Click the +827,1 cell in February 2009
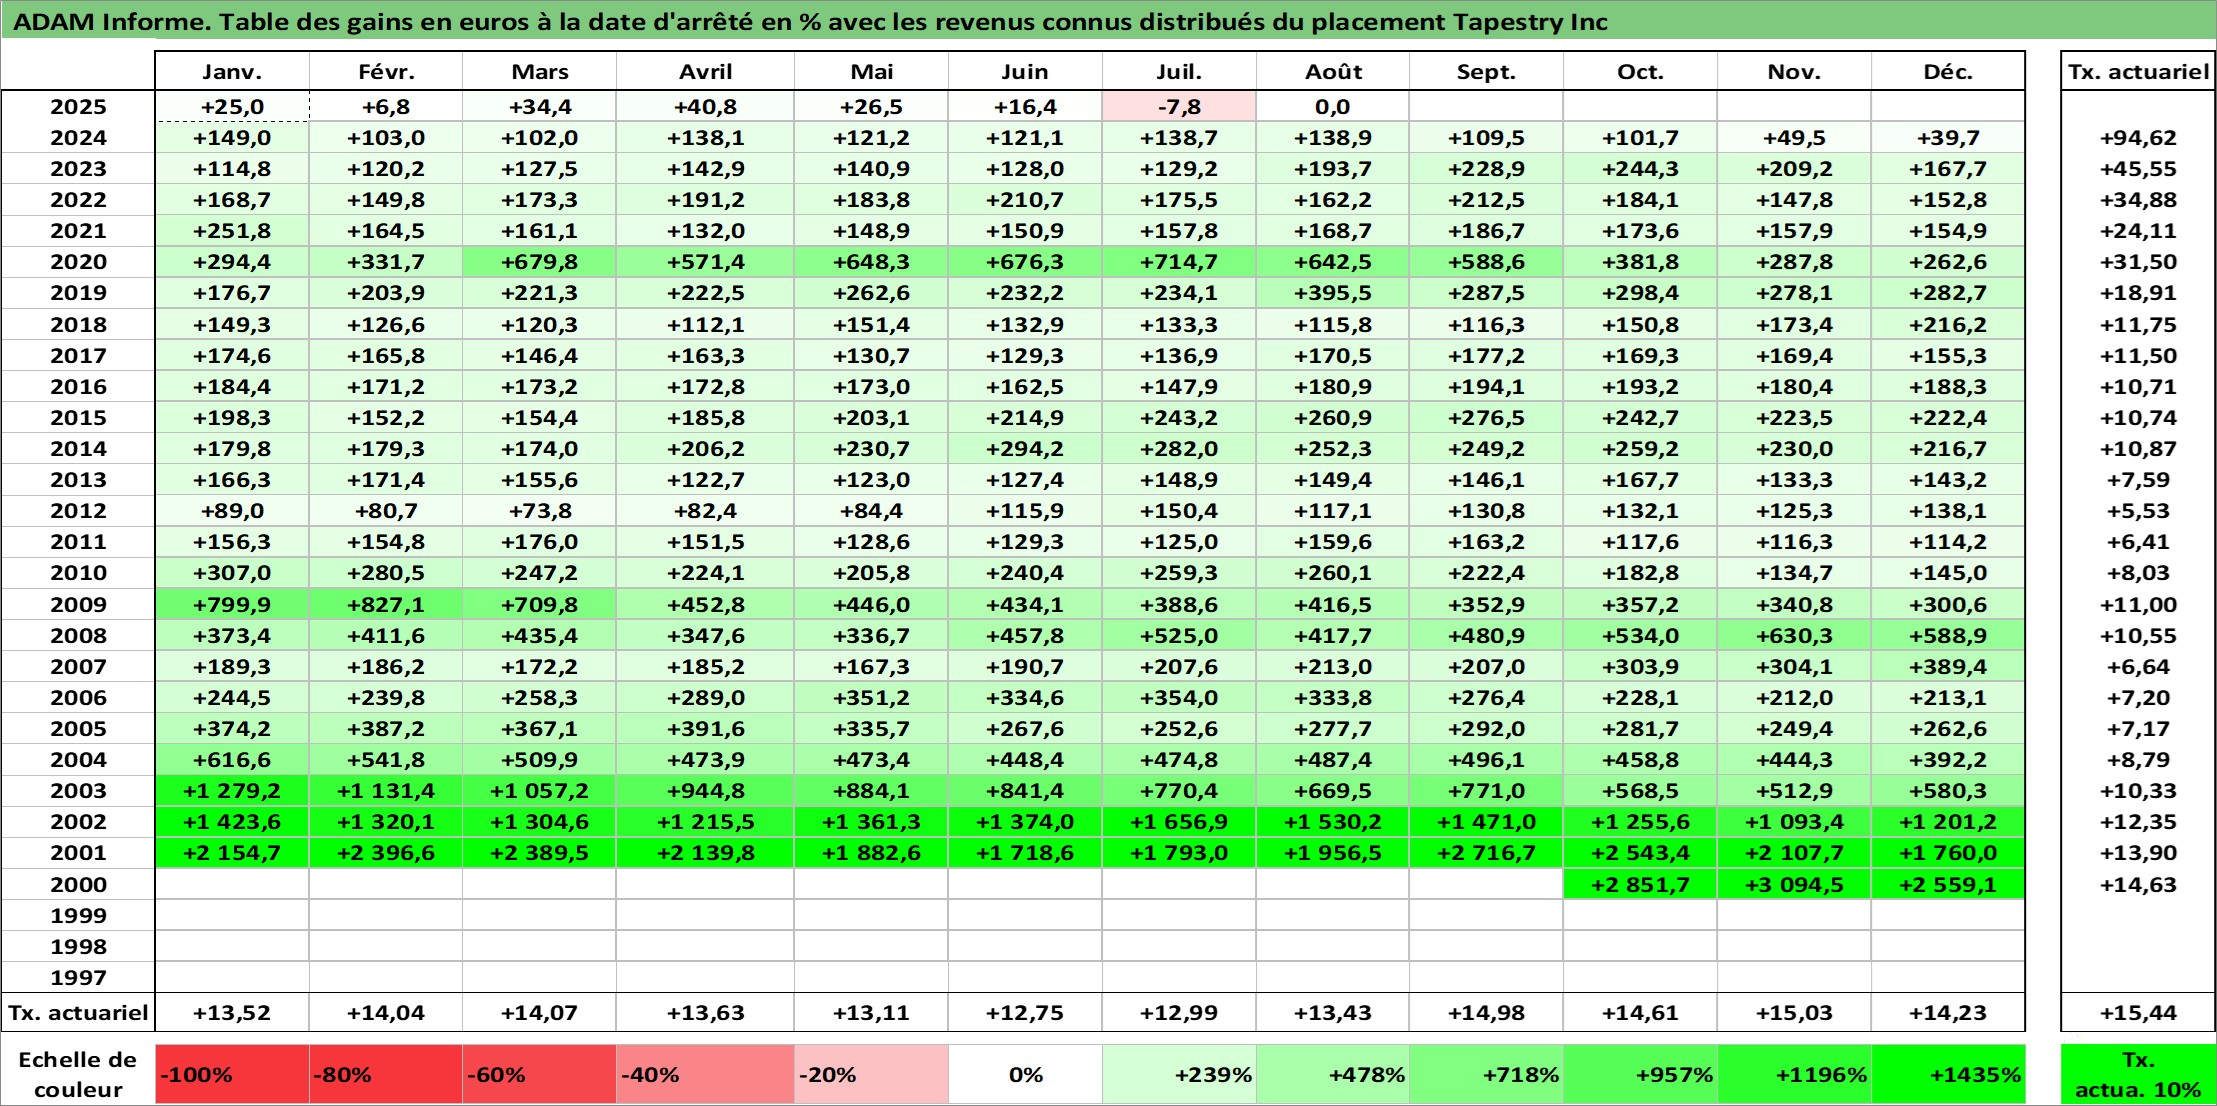Viewport: 2217px width, 1106px height. tap(385, 604)
